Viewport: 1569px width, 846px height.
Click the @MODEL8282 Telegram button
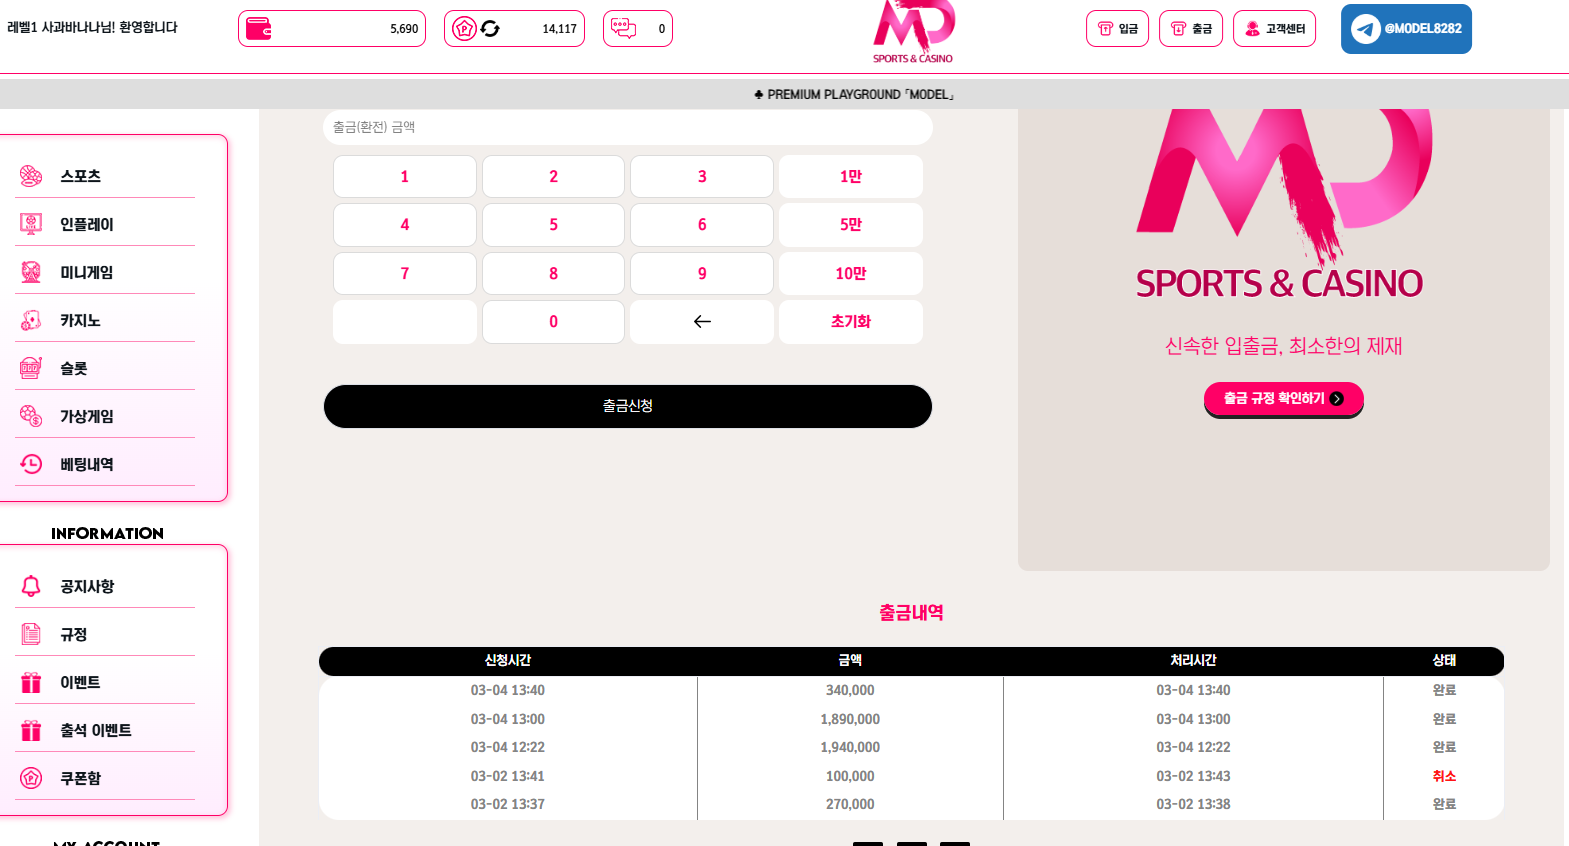(x=1406, y=29)
